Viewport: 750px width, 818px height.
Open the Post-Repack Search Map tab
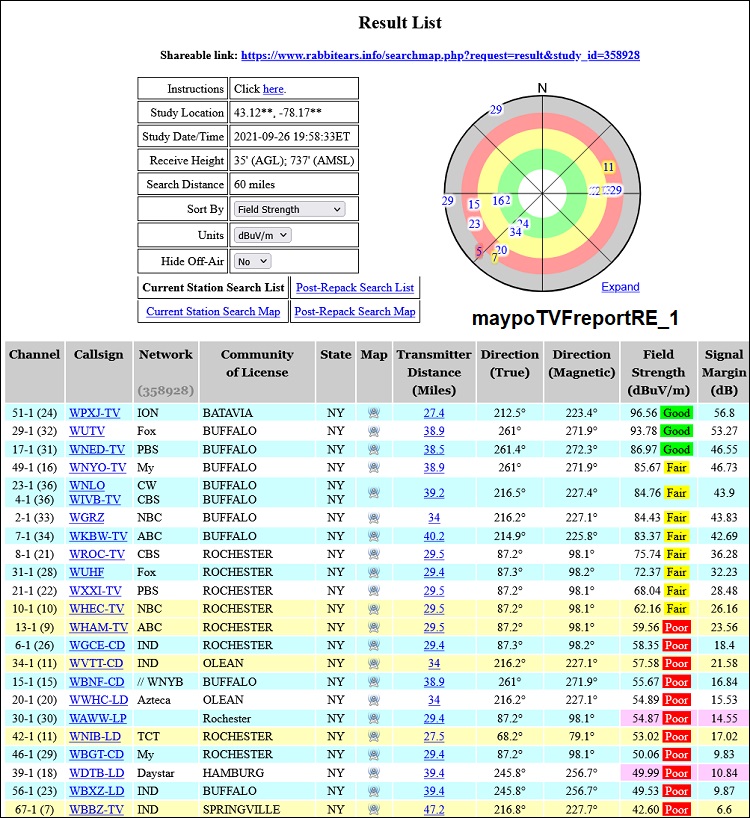(354, 311)
